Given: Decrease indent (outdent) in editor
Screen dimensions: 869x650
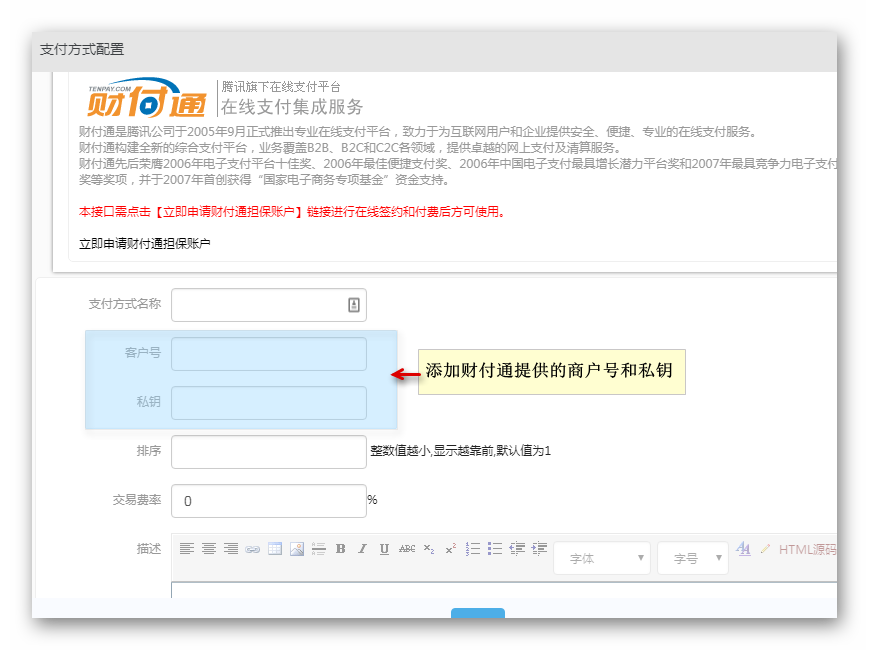Looking at the screenshot, I should (x=517, y=549).
